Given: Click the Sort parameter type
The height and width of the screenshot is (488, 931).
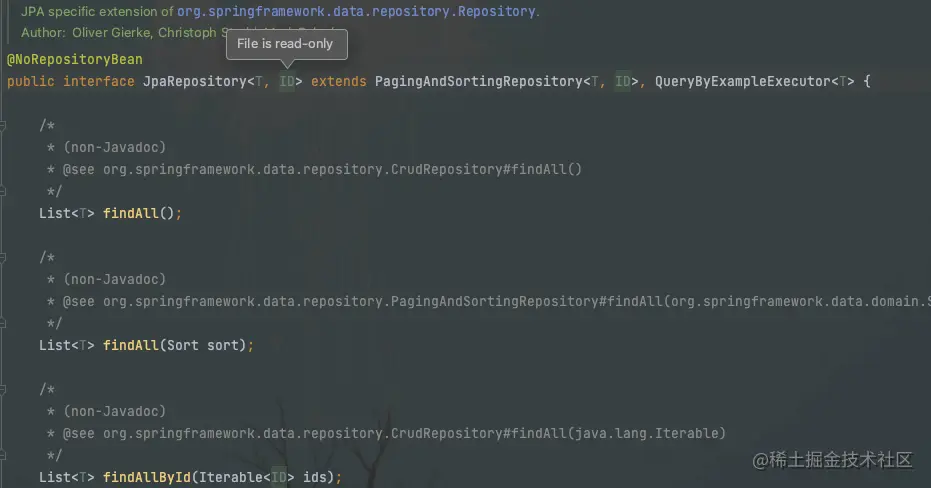Looking at the screenshot, I should [x=183, y=345].
